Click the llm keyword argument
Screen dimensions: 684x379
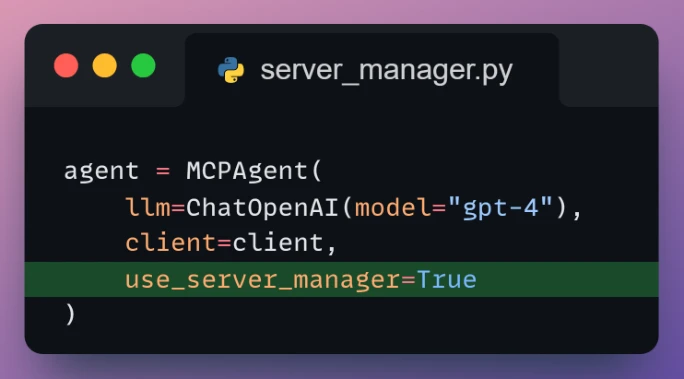point(148,207)
